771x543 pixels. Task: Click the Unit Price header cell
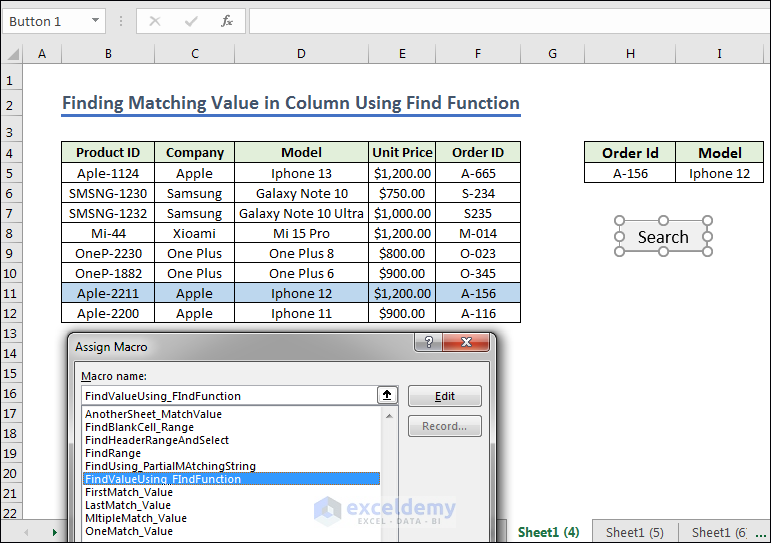(402, 152)
